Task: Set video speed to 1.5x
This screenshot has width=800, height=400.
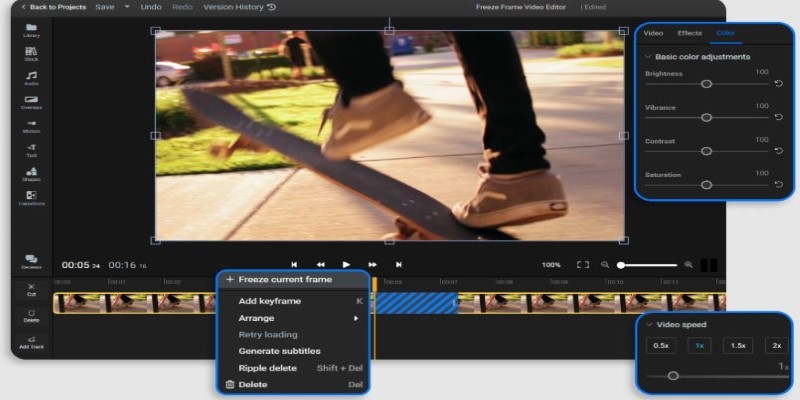Action: click(x=738, y=345)
